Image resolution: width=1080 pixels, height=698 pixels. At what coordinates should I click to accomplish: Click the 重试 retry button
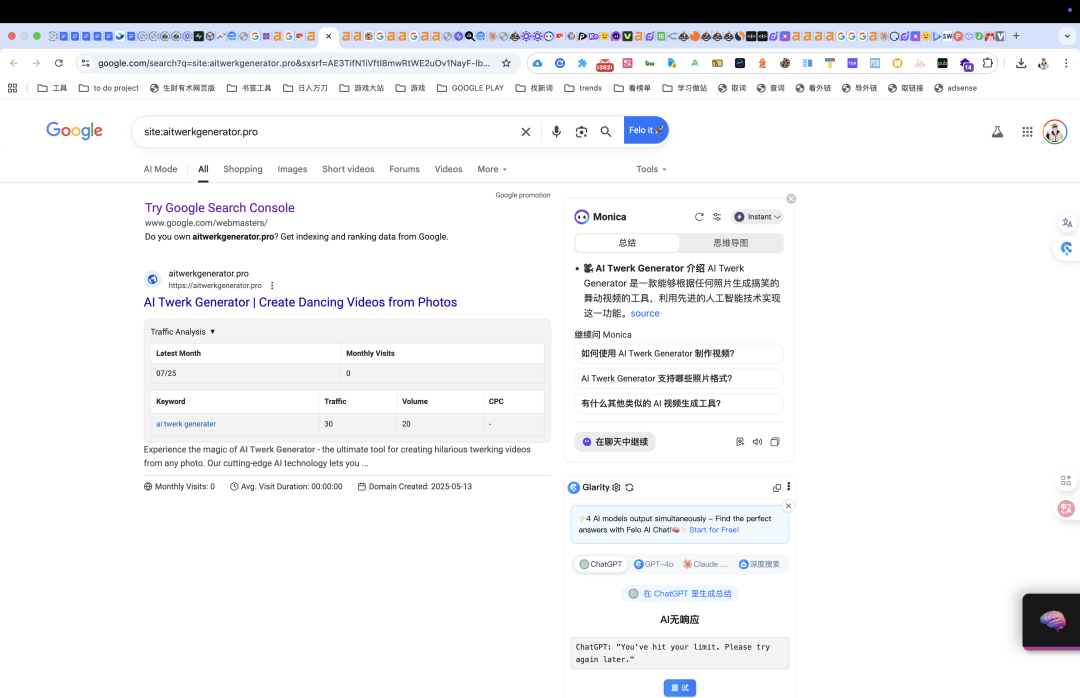click(680, 688)
